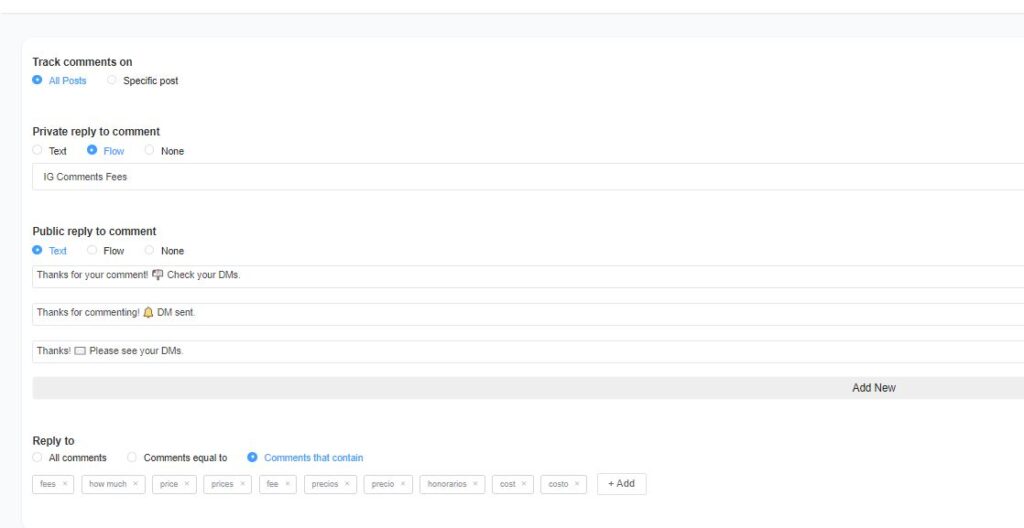Choose 'All Posts' under Track comments on
Viewport: 1024px width, 528px height.
[38, 80]
